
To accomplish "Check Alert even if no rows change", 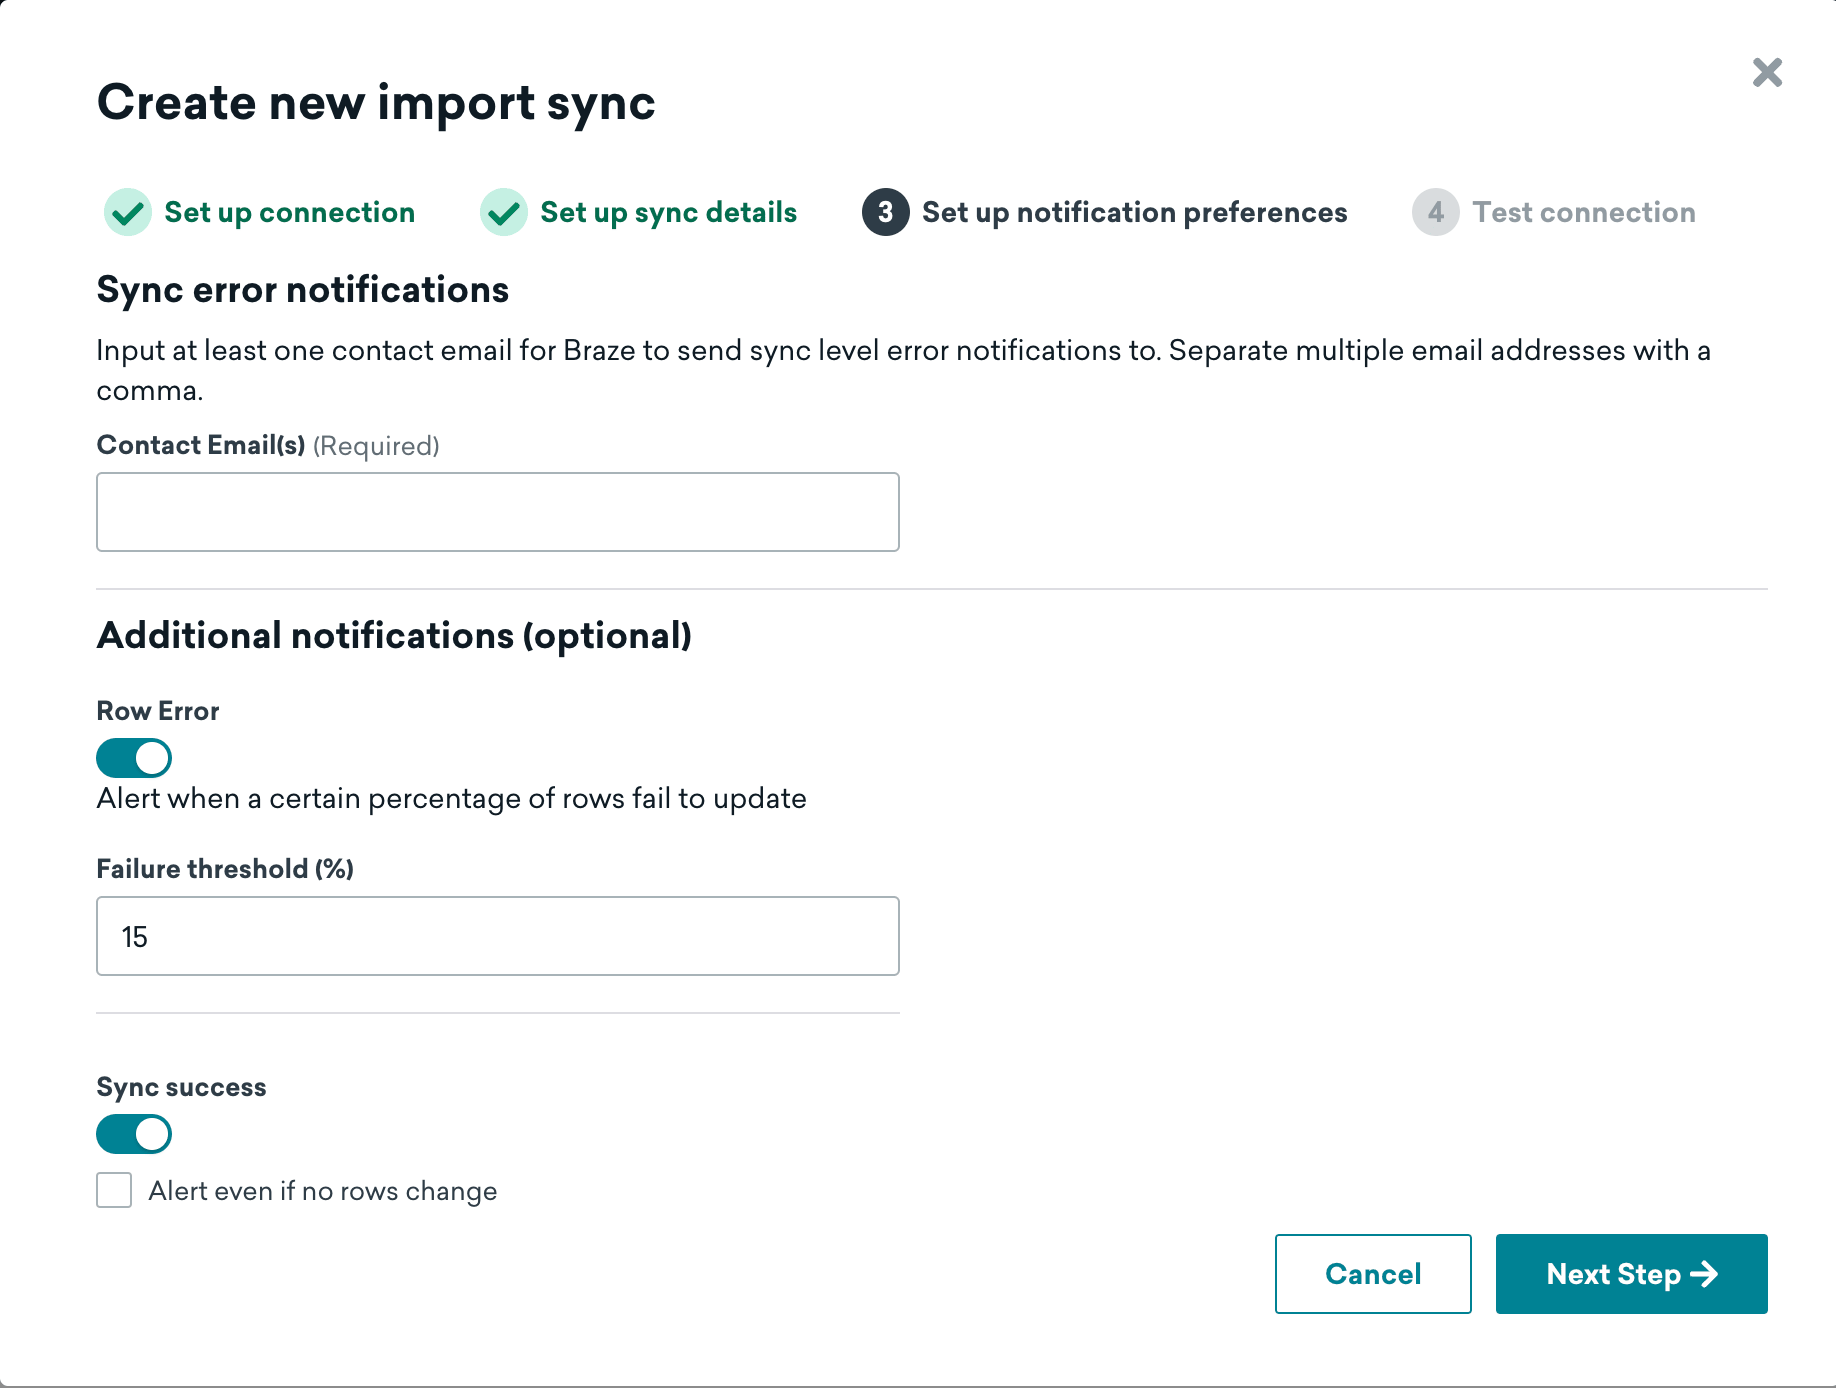I will pyautogui.click(x=113, y=1190).
